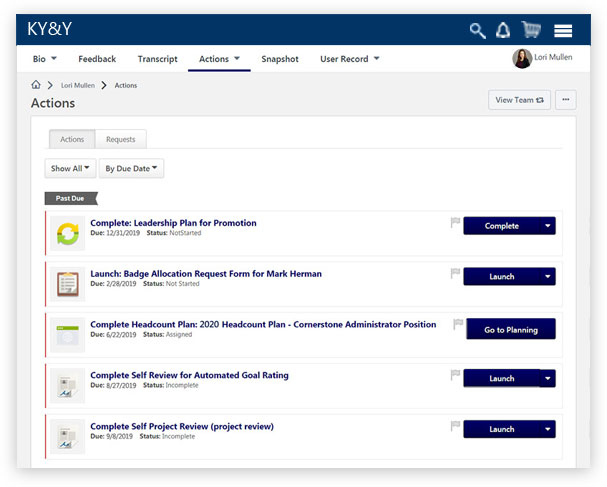
Task: Open the Snapshot tab
Action: tap(280, 59)
